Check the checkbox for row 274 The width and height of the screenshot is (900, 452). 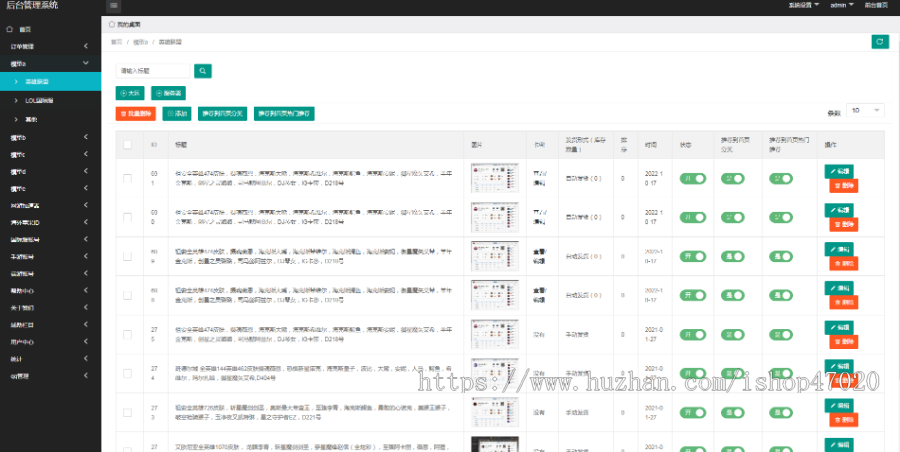click(x=127, y=373)
